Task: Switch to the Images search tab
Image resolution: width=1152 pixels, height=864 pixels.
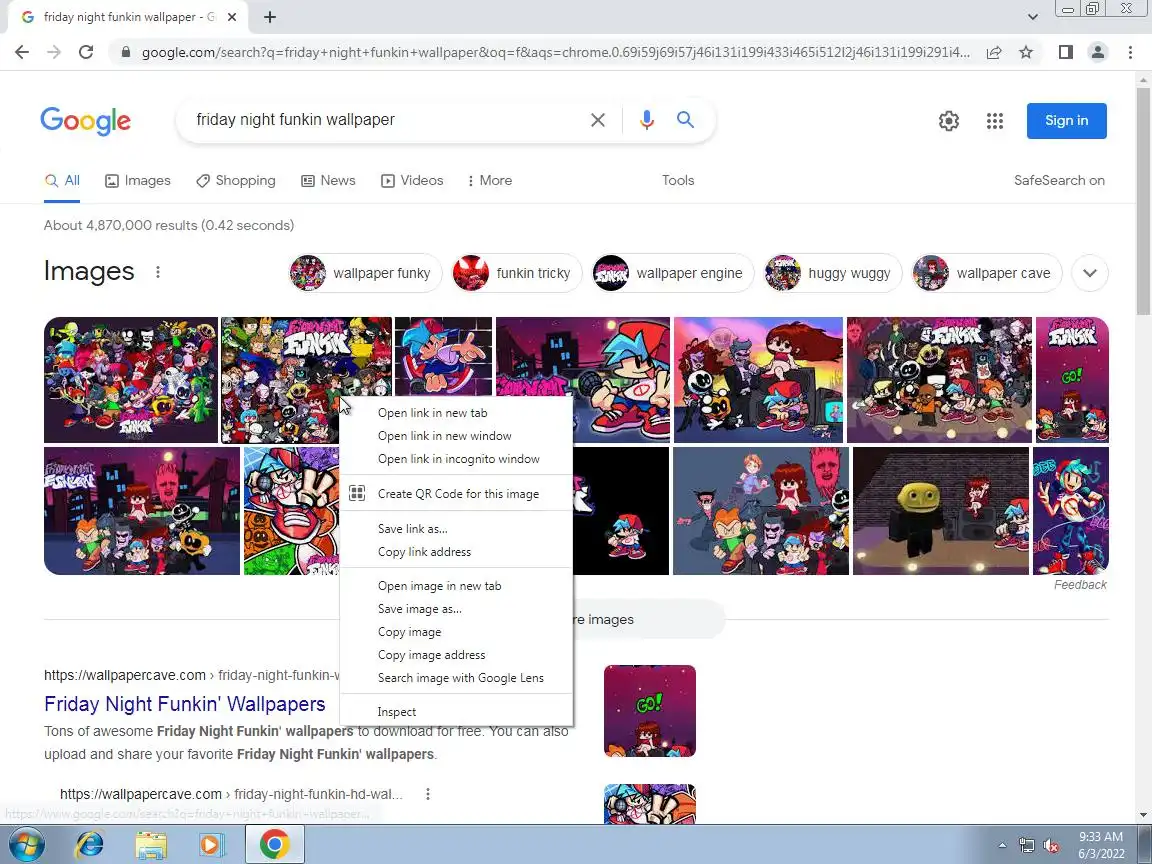Action: point(137,181)
